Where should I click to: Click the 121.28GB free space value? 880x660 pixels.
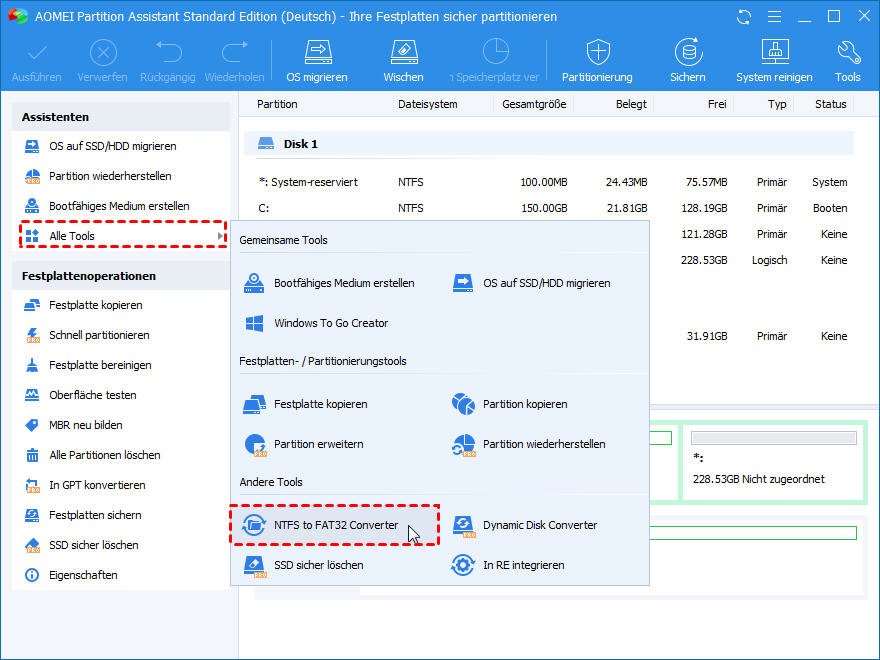704,234
